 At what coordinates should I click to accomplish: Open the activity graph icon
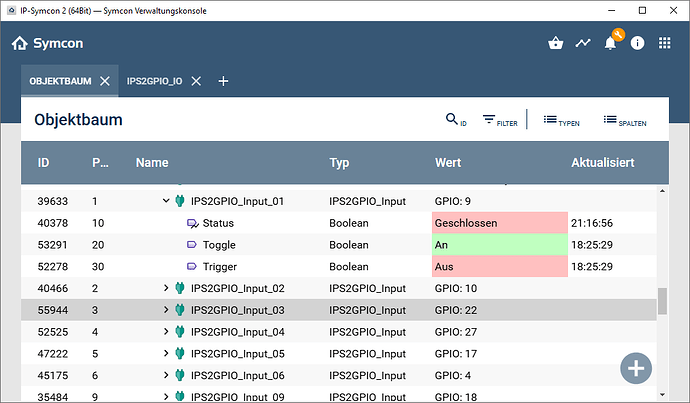point(583,43)
